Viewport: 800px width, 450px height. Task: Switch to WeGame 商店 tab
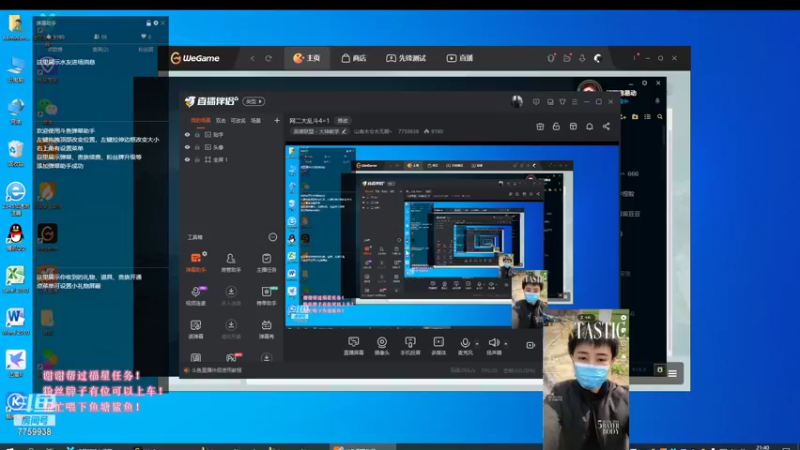353,58
